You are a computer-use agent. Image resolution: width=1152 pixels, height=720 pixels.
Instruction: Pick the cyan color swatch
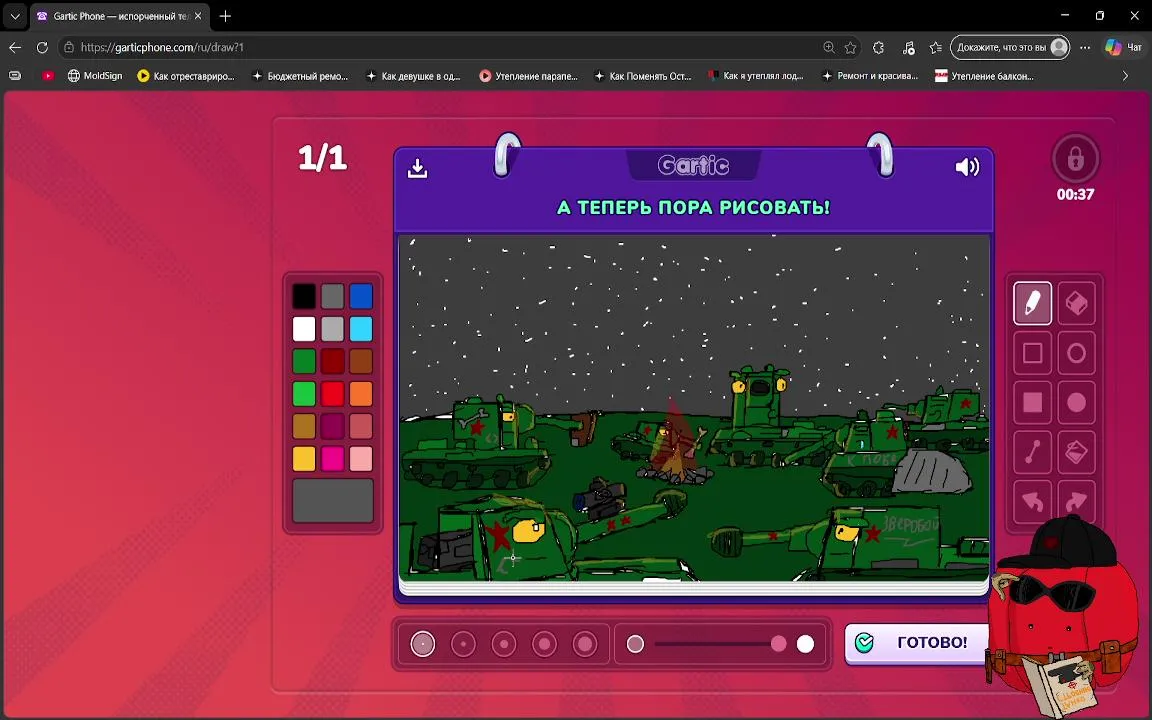tap(361, 328)
